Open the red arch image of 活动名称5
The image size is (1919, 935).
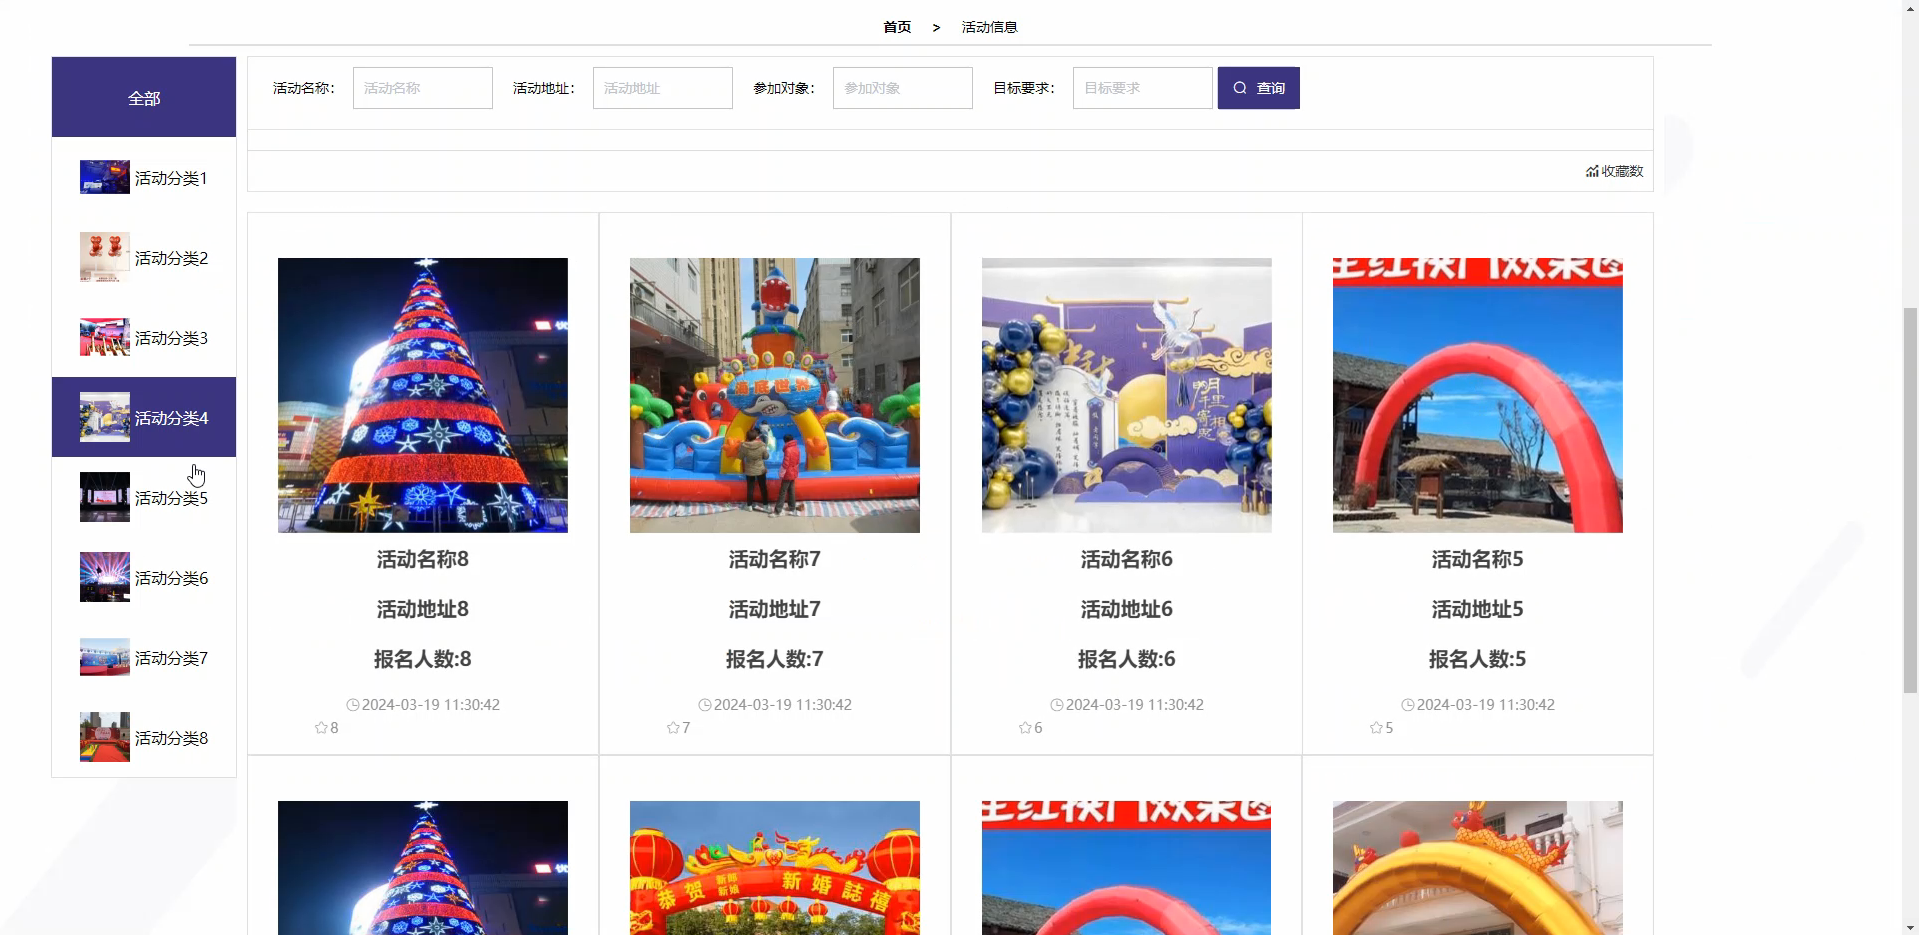click(x=1478, y=395)
